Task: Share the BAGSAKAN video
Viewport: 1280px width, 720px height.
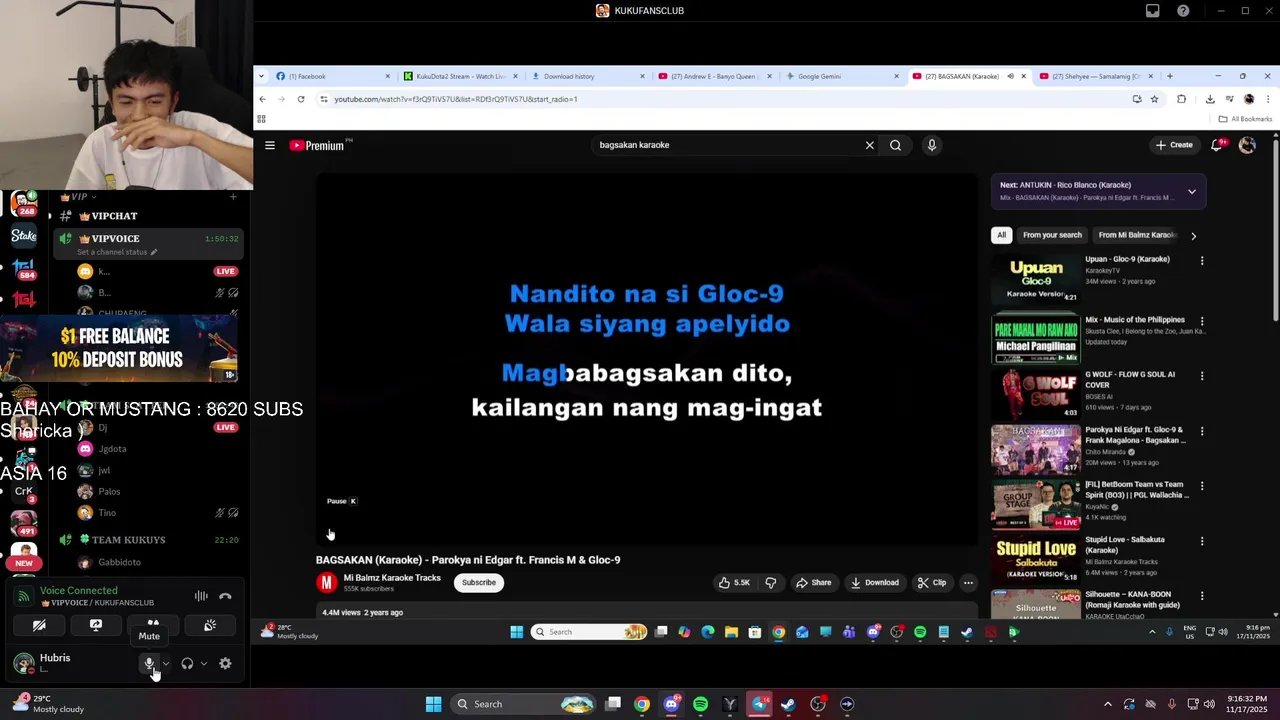Action: [x=813, y=583]
